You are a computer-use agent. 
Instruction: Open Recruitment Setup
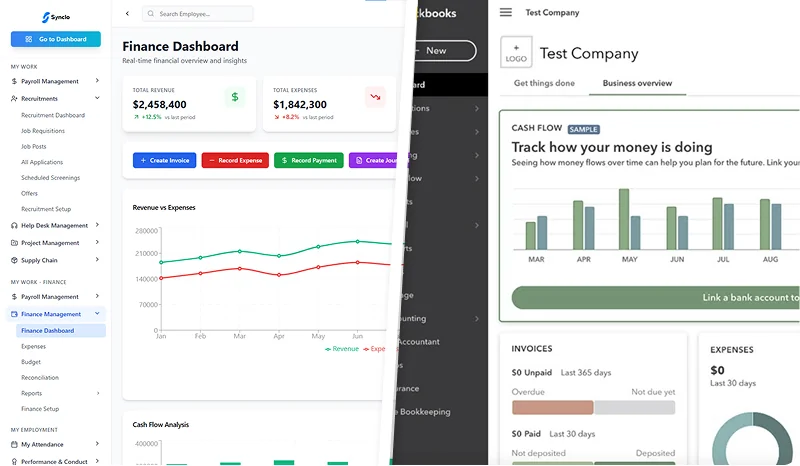click(x=46, y=209)
